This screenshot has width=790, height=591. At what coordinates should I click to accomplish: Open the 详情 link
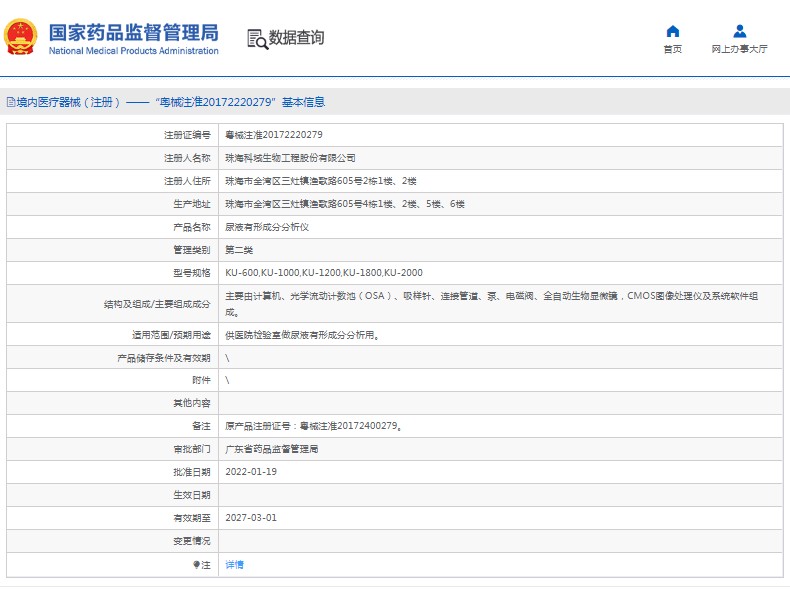pyautogui.click(x=234, y=565)
